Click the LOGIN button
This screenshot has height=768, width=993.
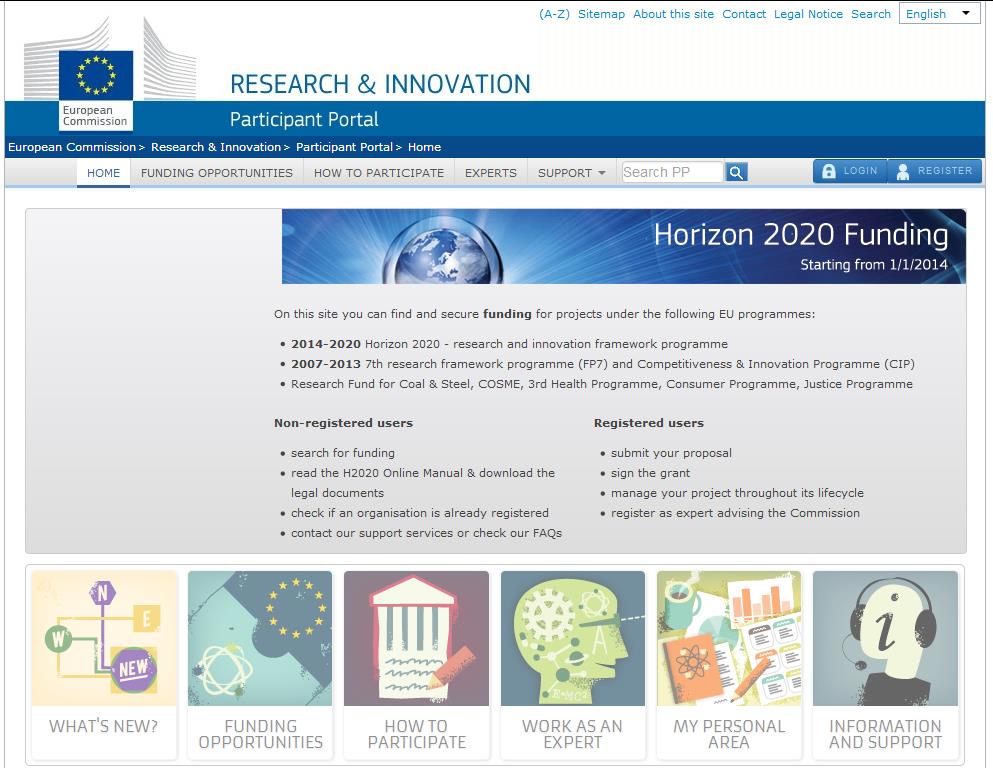pos(850,171)
